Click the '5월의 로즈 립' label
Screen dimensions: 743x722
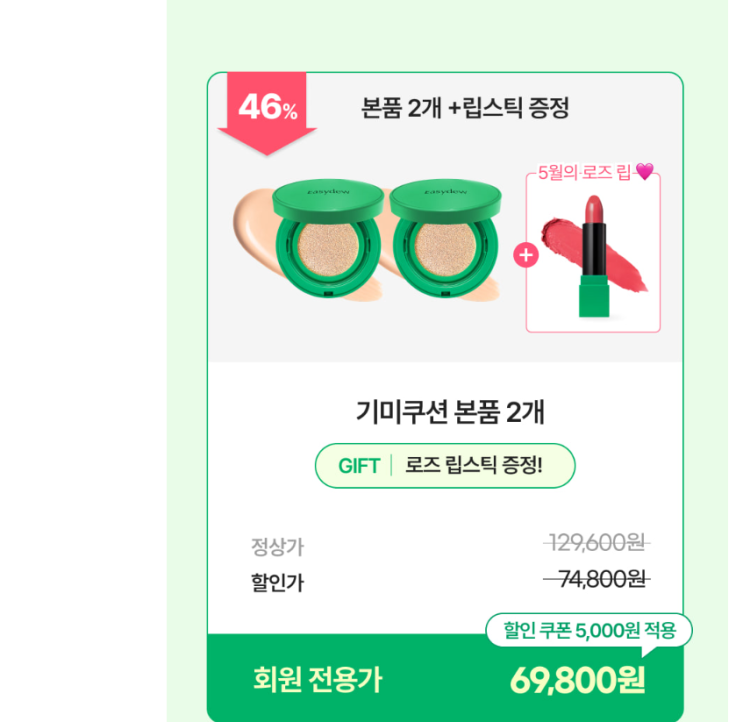584,172
